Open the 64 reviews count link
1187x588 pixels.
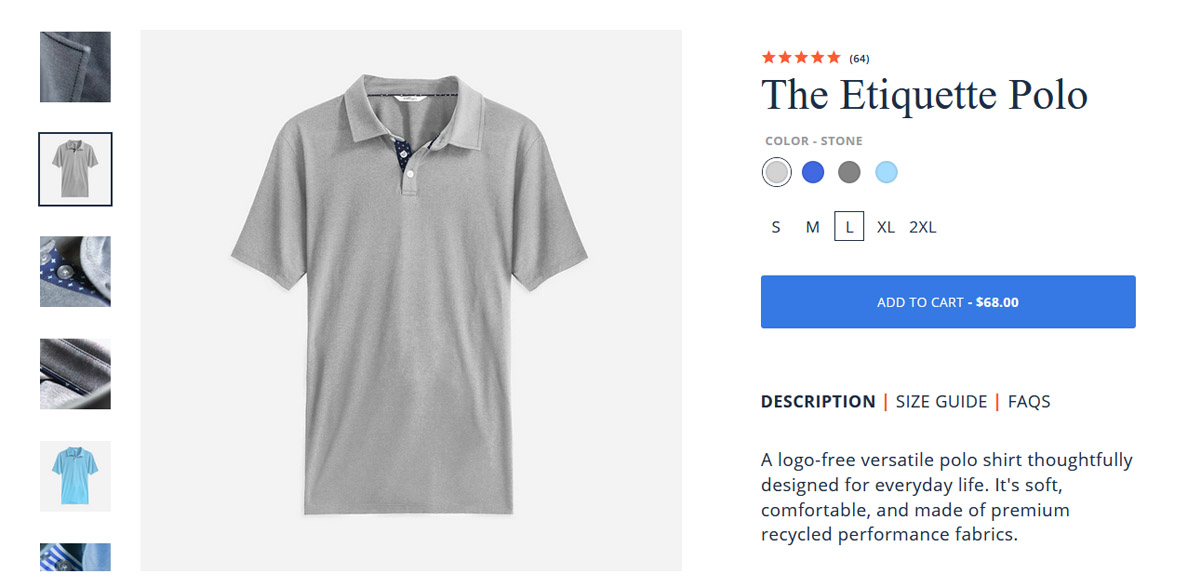click(860, 58)
